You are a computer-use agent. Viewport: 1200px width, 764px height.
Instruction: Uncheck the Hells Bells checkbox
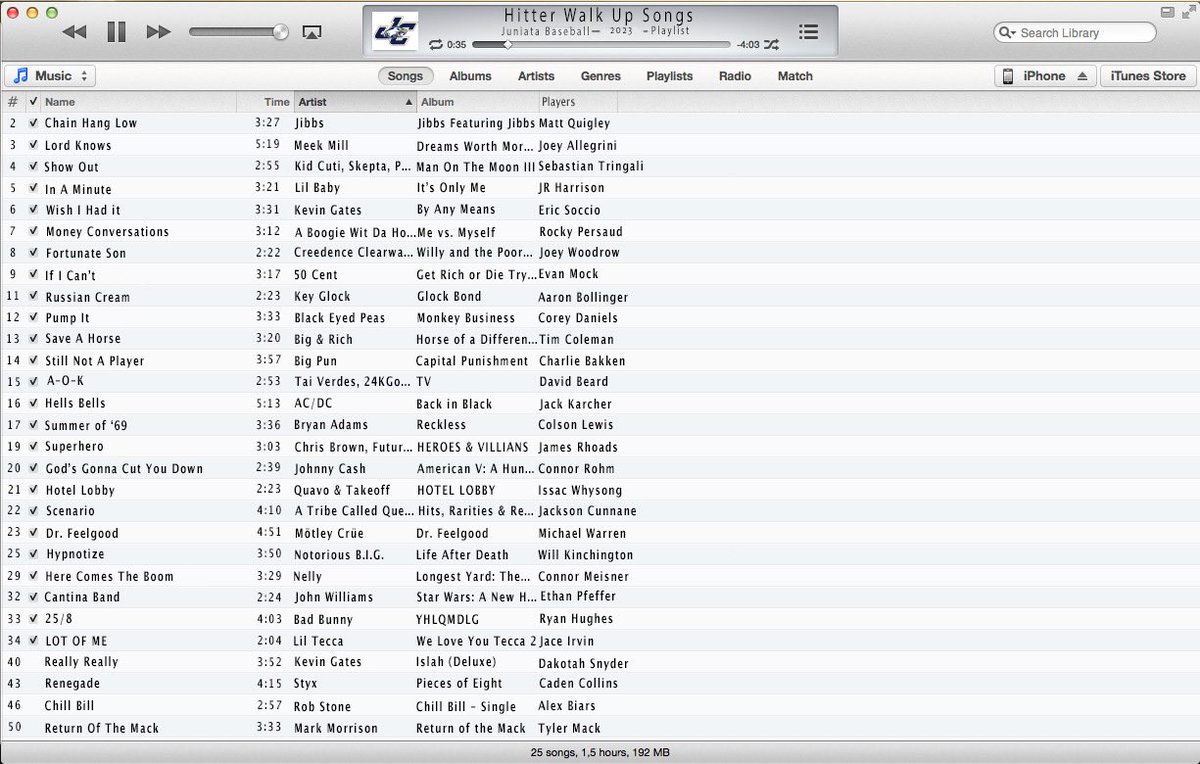(33, 403)
